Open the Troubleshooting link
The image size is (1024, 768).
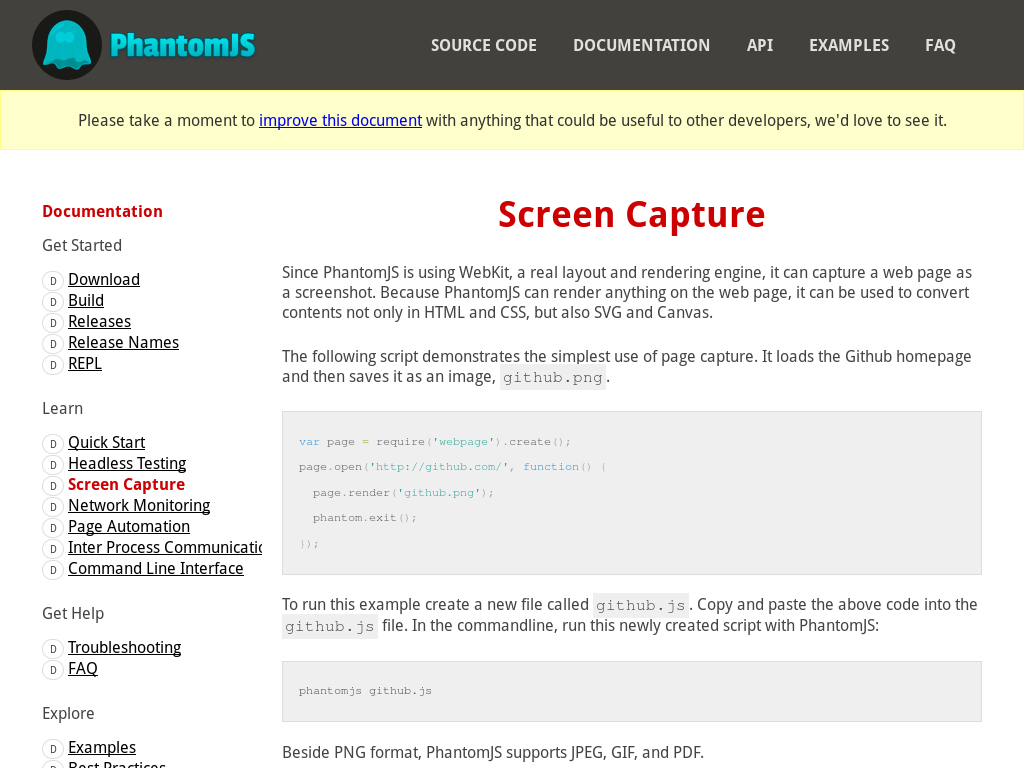(124, 647)
